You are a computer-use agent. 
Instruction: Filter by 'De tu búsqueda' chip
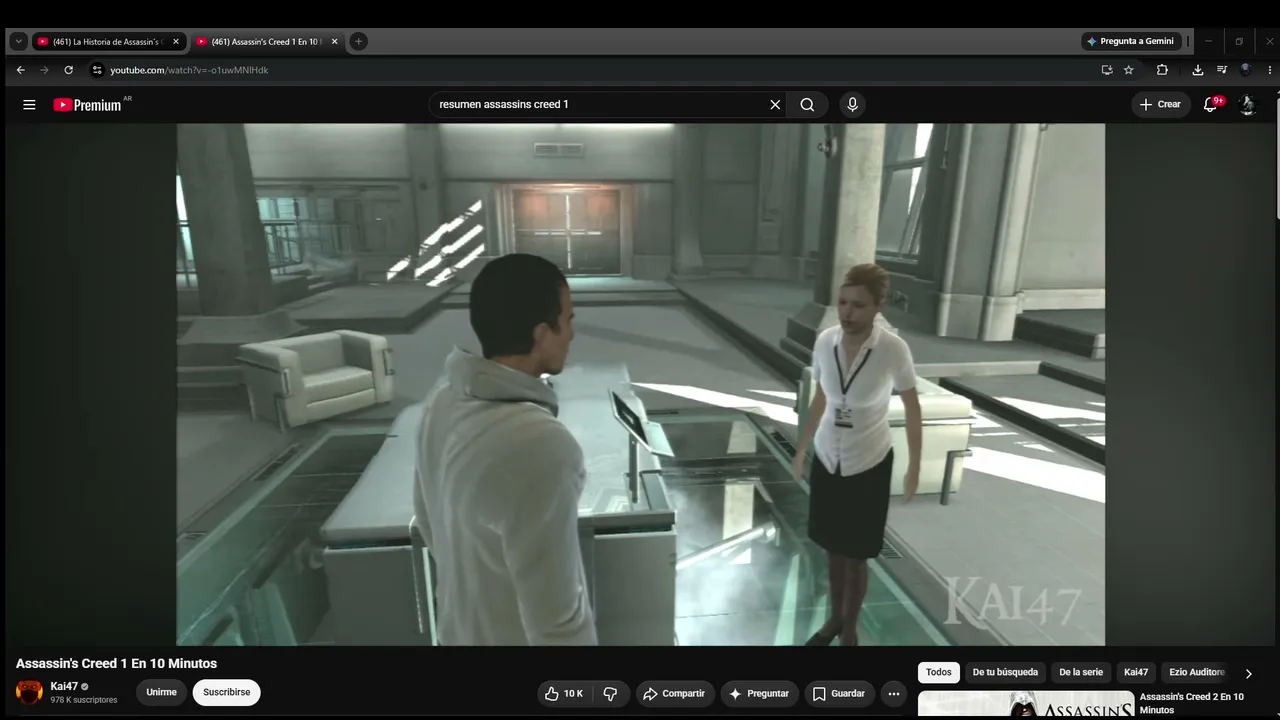pos(1005,672)
